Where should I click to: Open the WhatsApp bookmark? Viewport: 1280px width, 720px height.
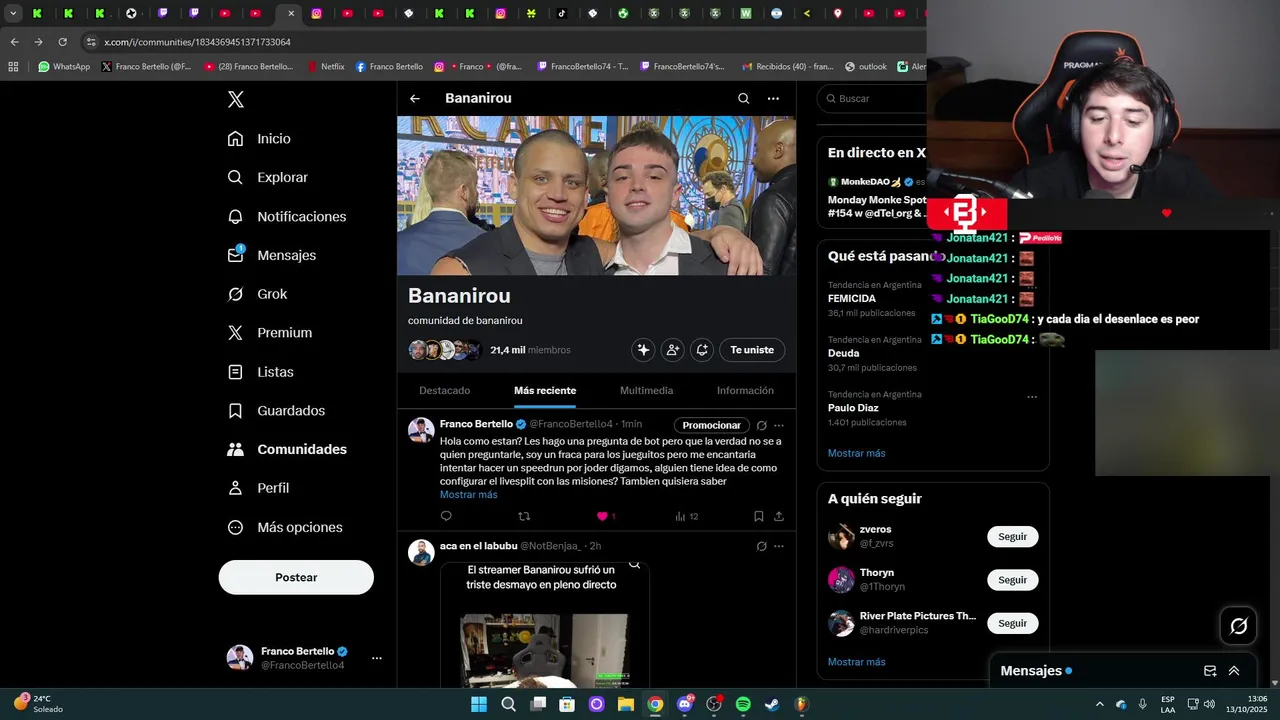[64, 67]
